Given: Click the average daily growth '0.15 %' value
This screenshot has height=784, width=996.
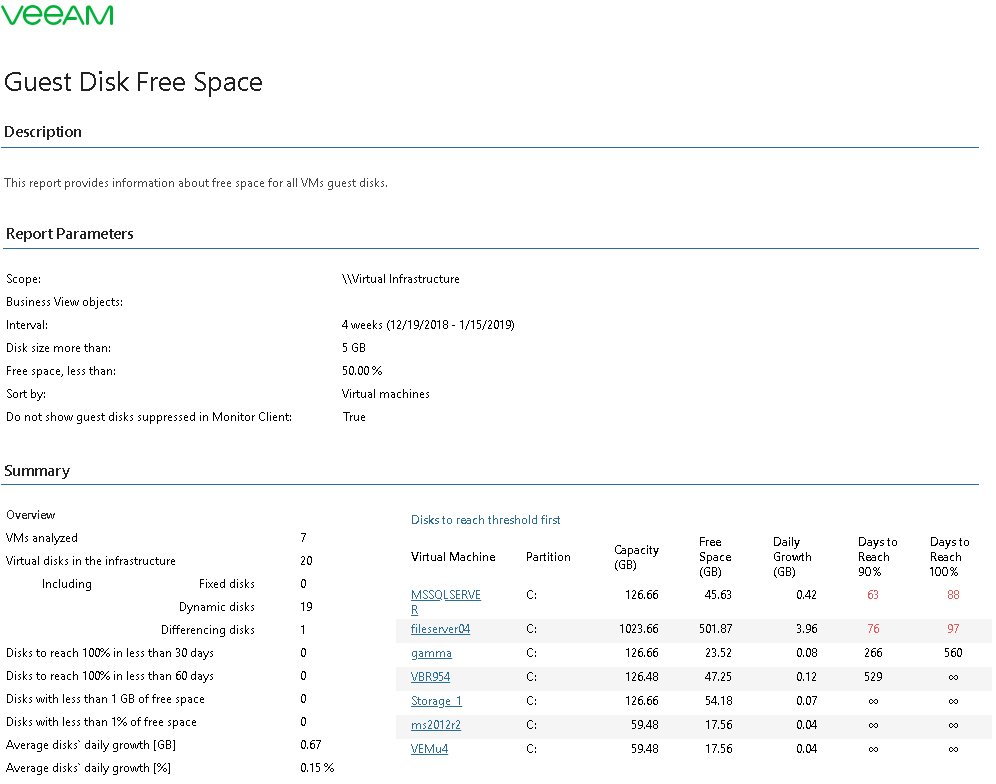Looking at the screenshot, I should point(317,767).
